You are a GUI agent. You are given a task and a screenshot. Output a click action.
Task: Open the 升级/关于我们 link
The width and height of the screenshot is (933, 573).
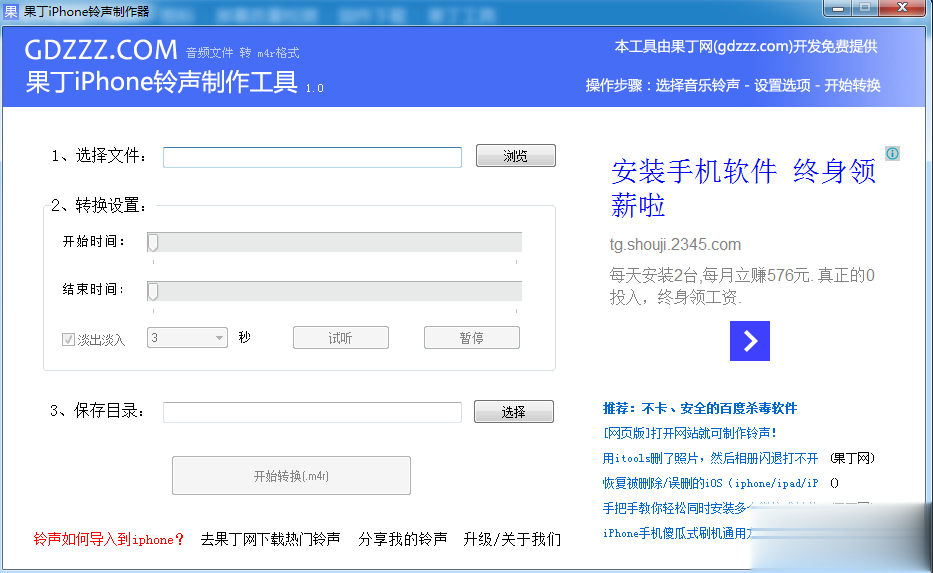(x=512, y=540)
